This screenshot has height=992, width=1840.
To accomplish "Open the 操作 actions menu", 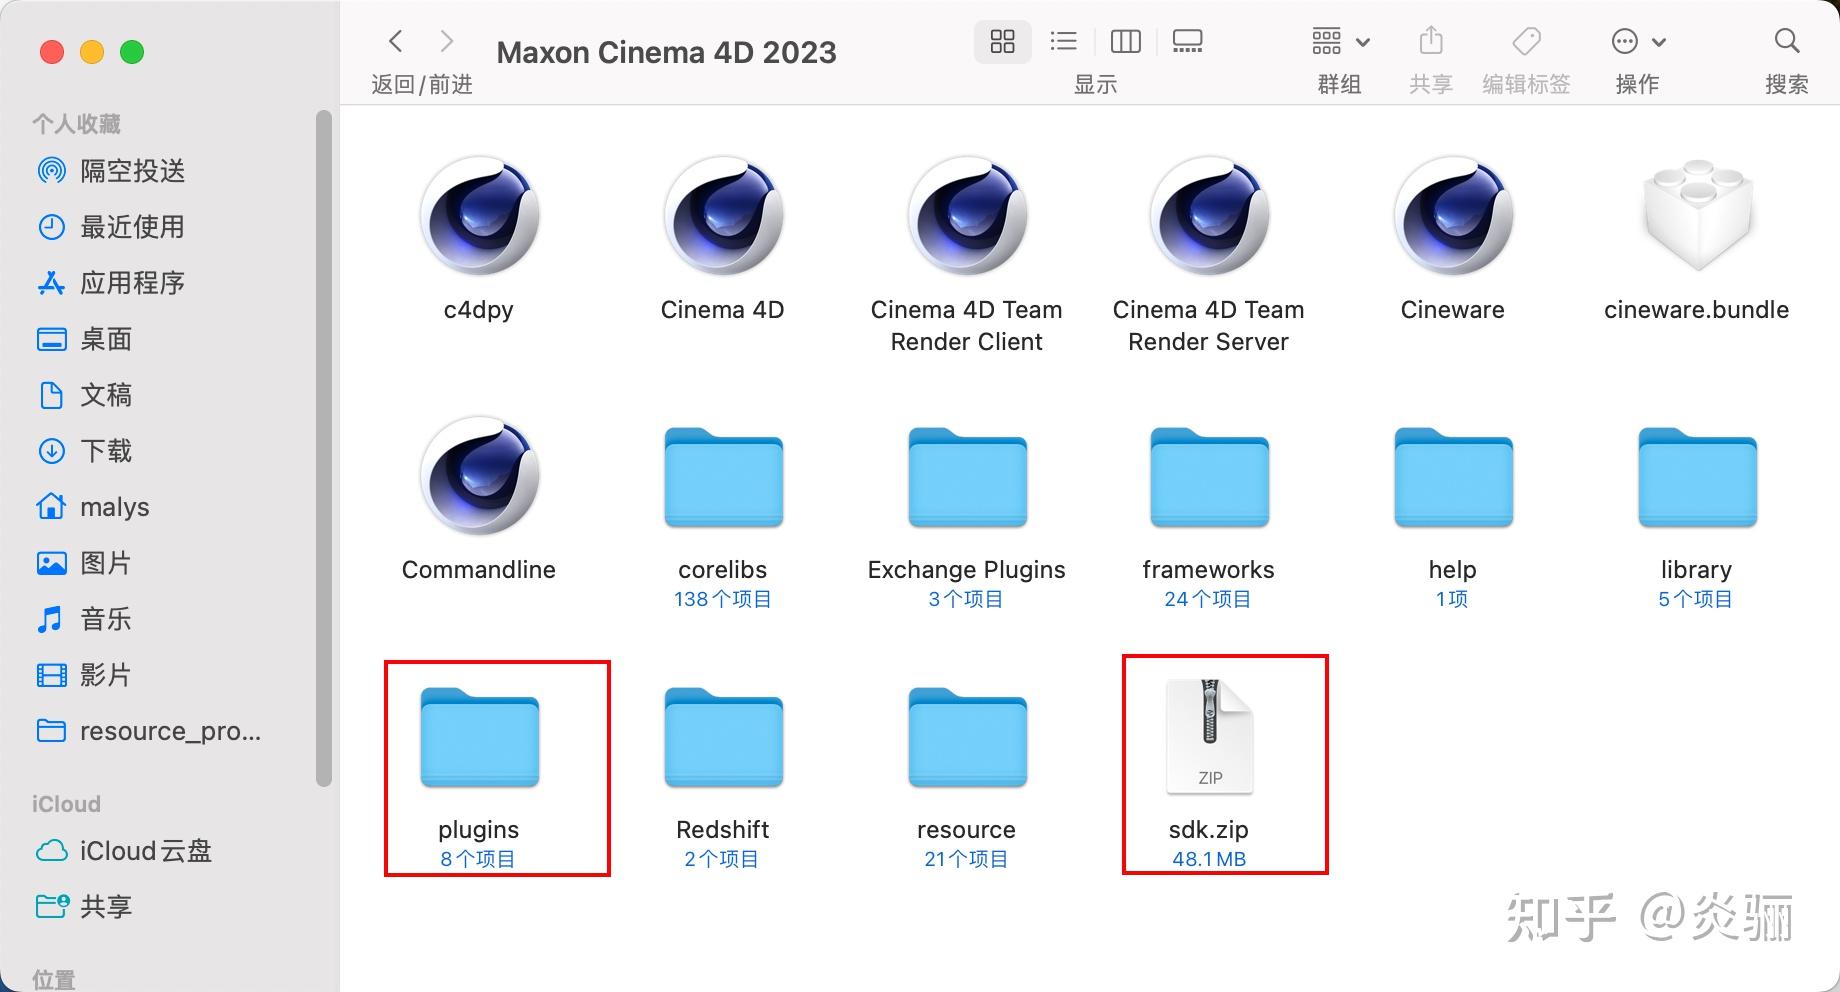I will (1637, 41).
